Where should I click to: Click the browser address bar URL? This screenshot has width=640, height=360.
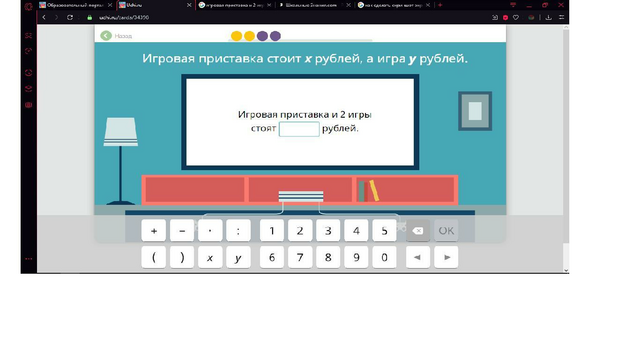point(124,18)
